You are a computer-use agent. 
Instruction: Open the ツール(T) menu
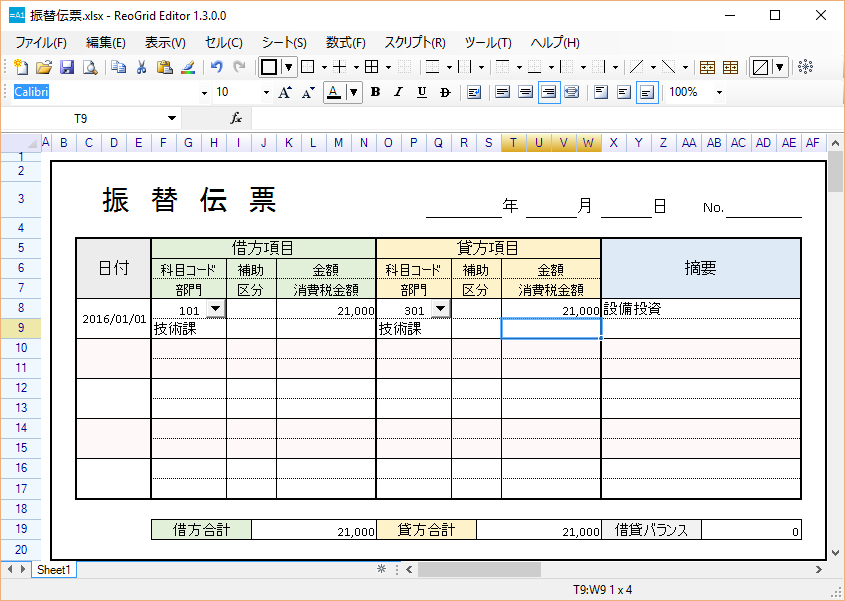pos(487,42)
